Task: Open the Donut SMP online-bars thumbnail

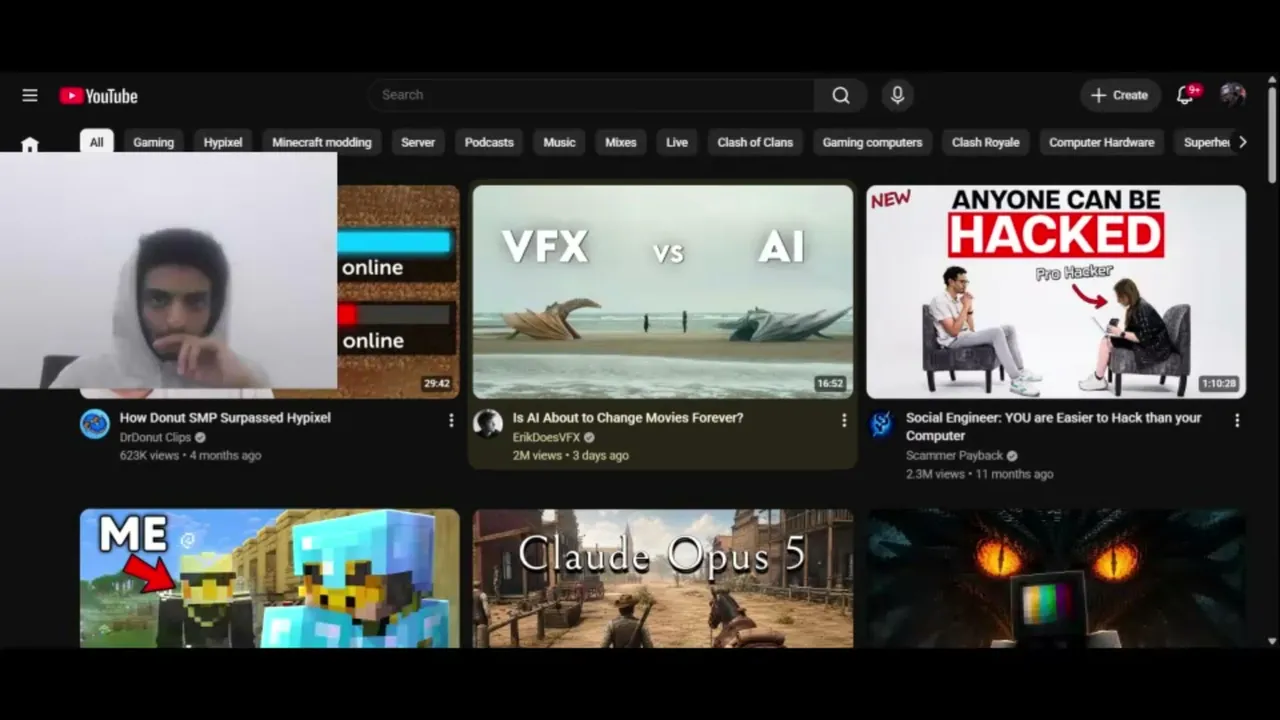Action: pyautogui.click(x=398, y=292)
